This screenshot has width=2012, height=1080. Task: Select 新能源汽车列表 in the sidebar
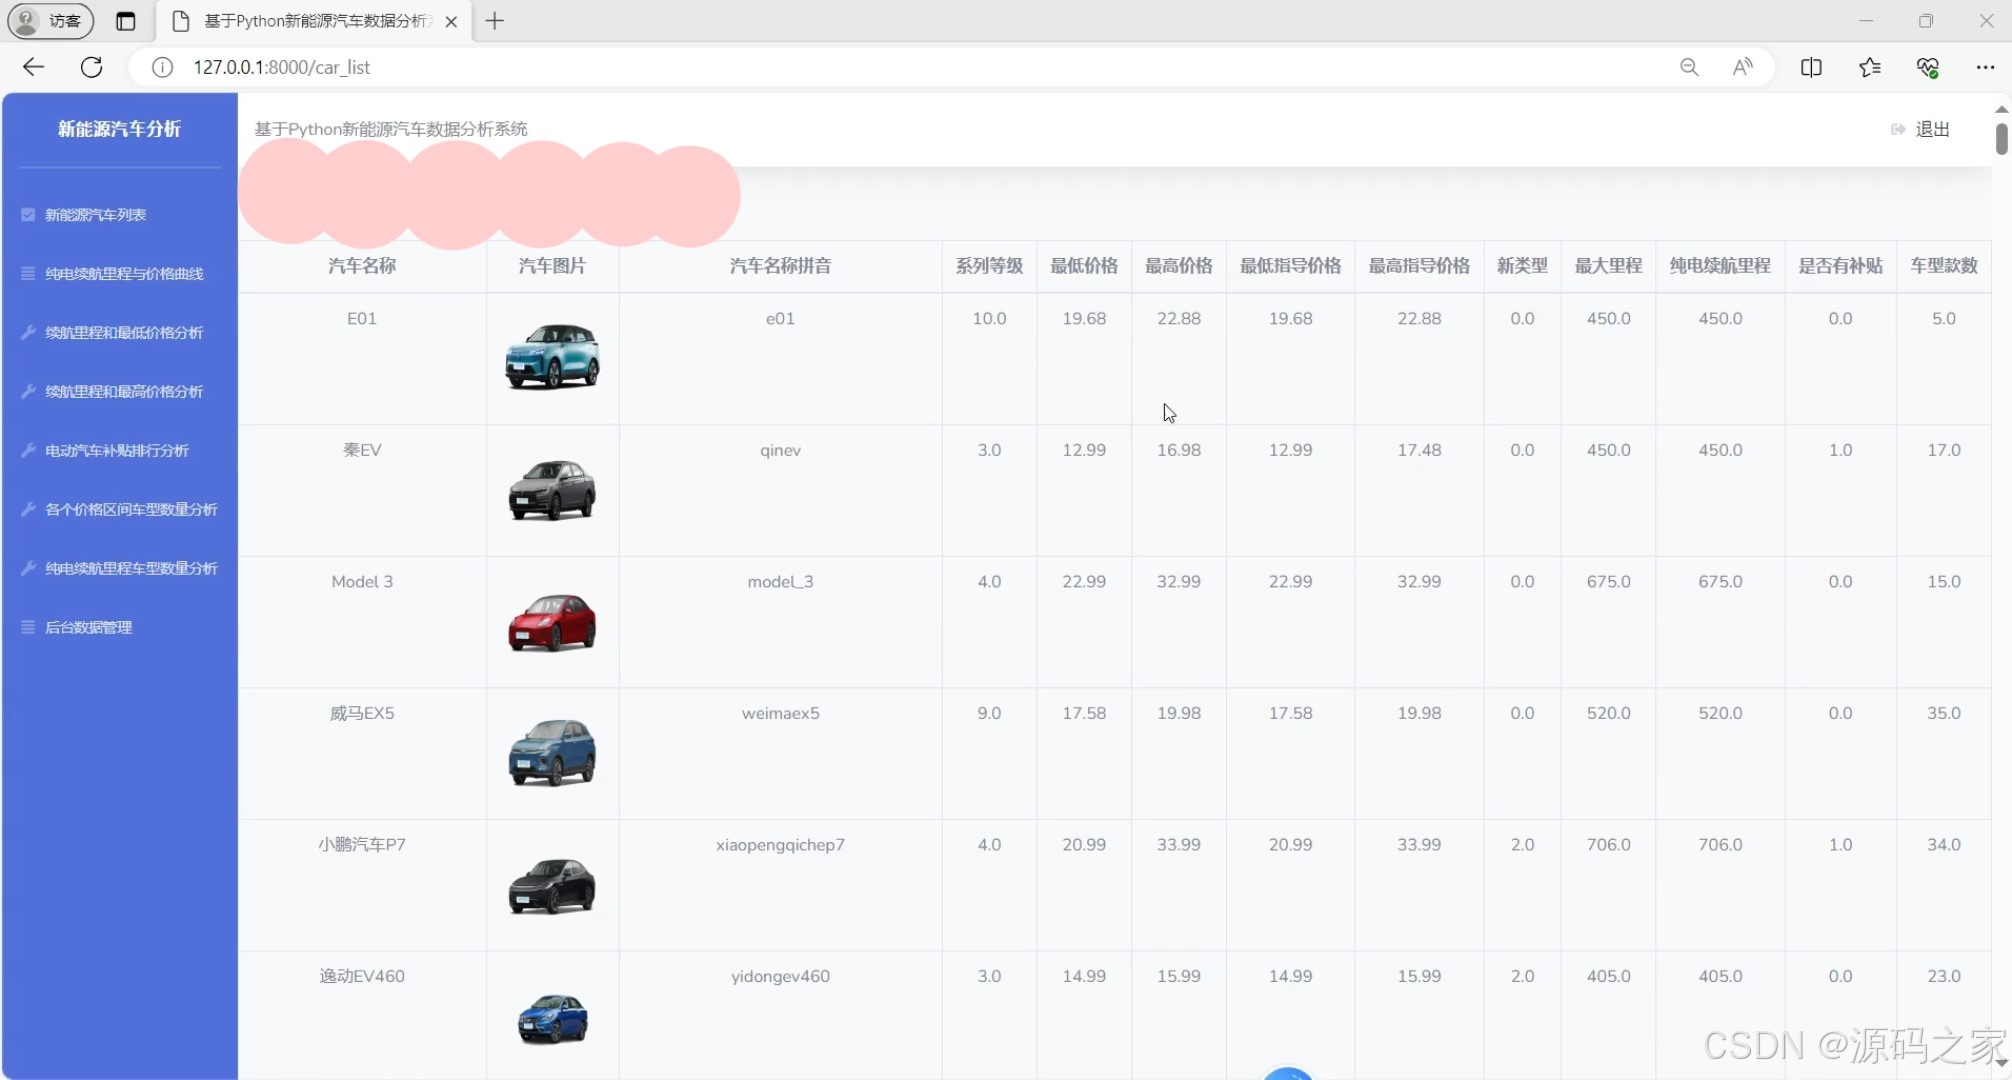(96, 215)
